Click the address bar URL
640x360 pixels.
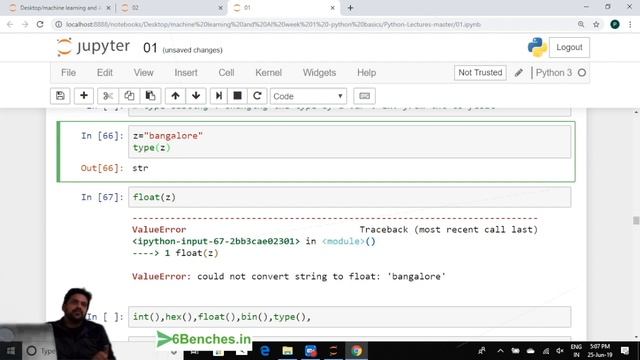point(273,24)
